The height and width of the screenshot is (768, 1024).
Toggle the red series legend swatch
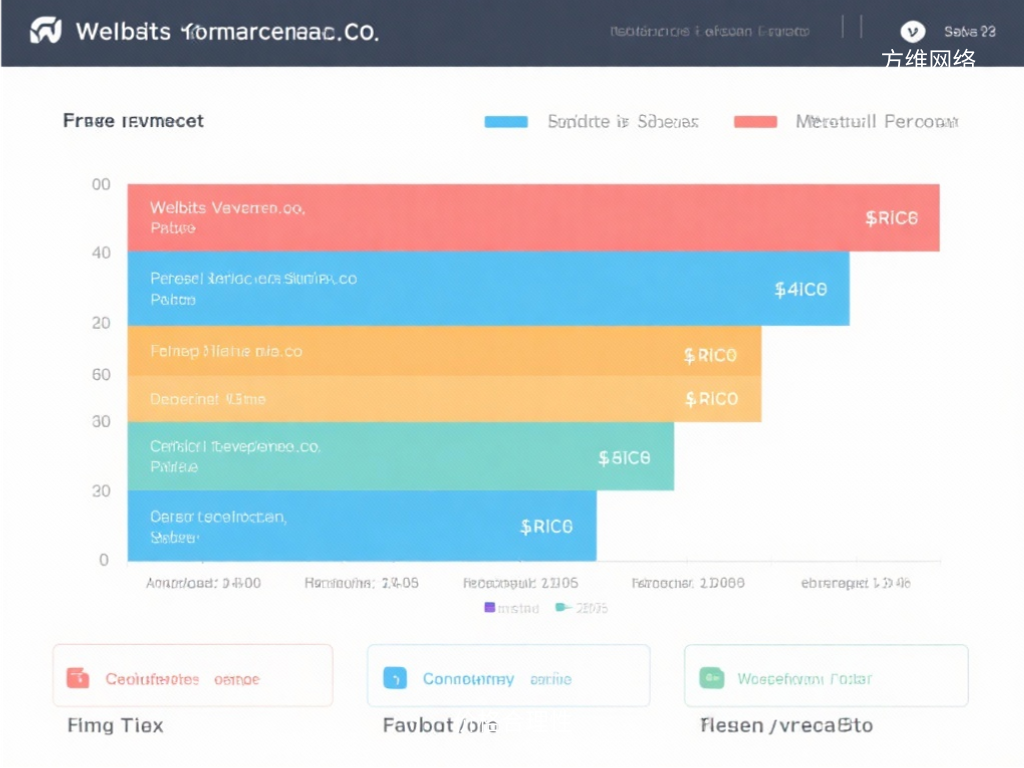point(755,122)
